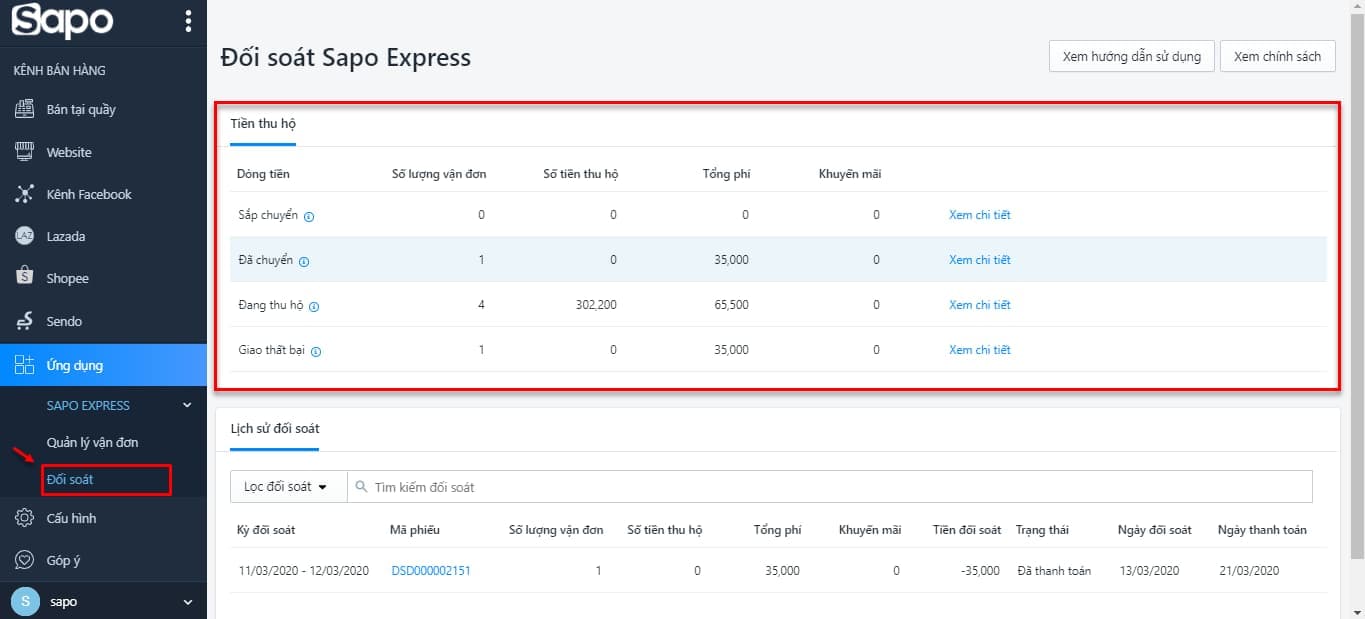Click the Cấu hình gear icon
Image resolution: width=1365 pixels, height=619 pixels.
(25, 518)
